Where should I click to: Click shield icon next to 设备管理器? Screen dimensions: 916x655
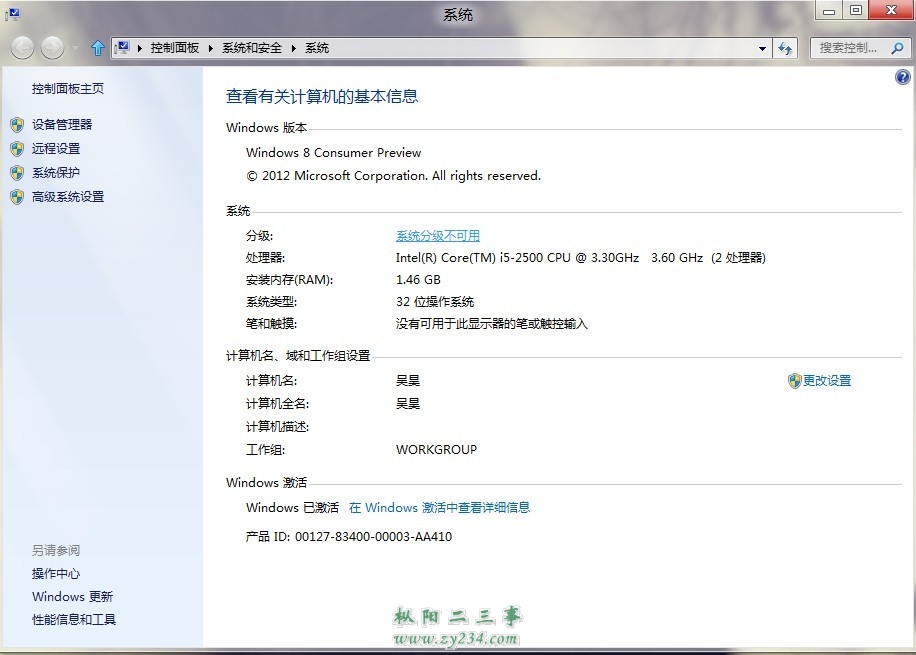pyautogui.click(x=17, y=124)
